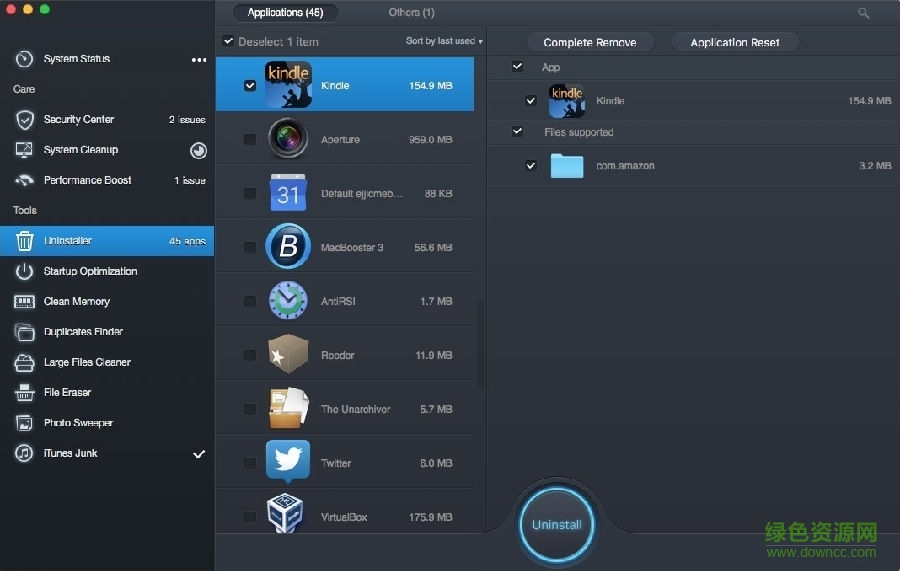
Task: Click the System Status three-dots icon
Action: click(x=199, y=60)
